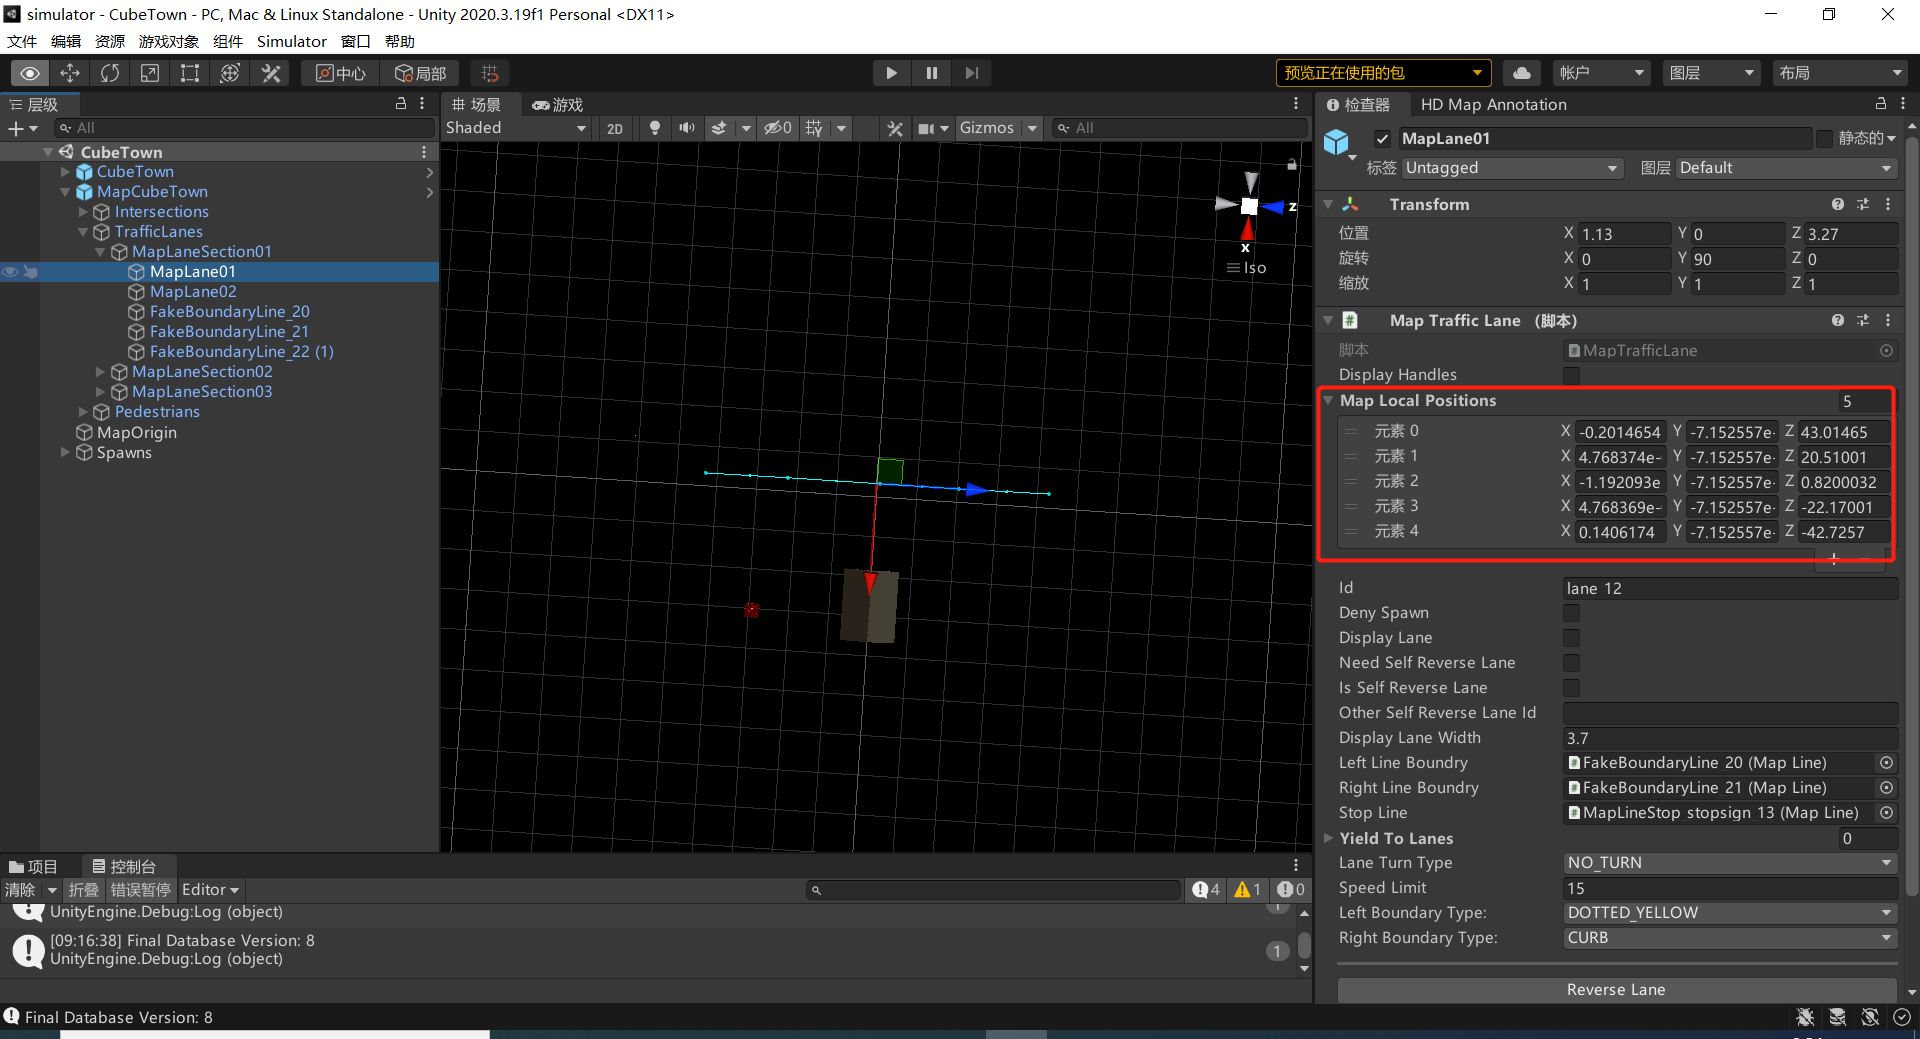The height and width of the screenshot is (1039, 1920).
Task: Open the Lane Turn Type dropdown
Action: pos(1729,863)
